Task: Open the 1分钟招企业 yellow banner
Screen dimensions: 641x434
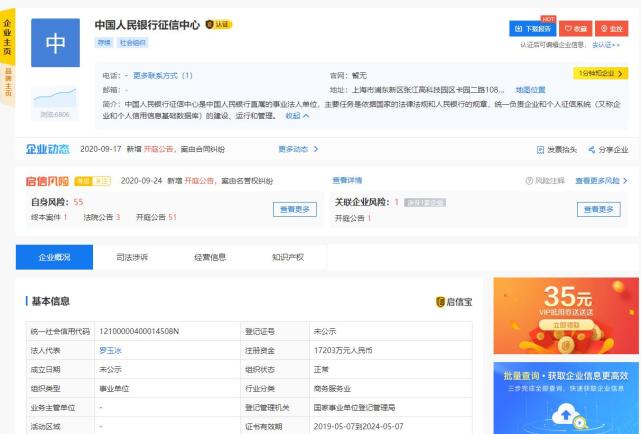Action: pyautogui.click(x=601, y=73)
